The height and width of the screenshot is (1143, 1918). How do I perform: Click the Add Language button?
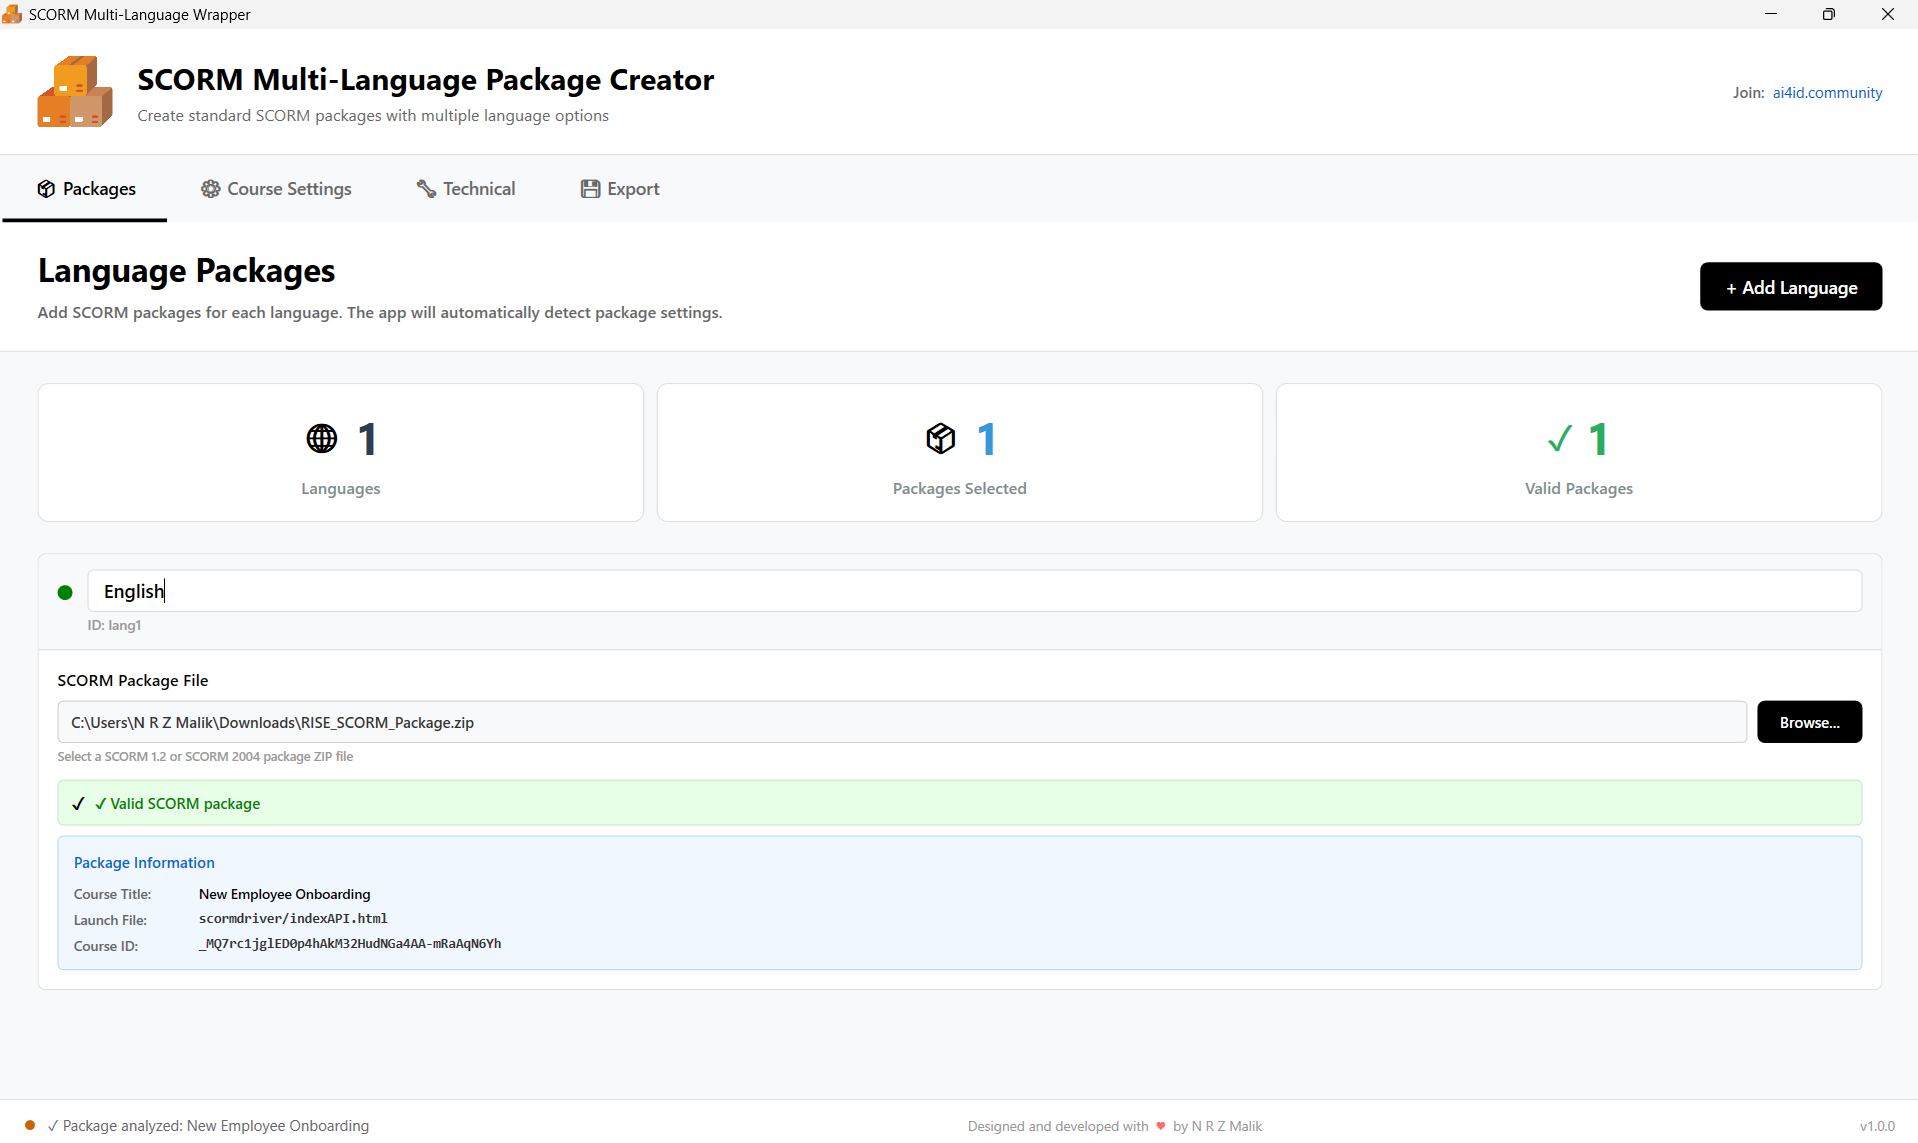1790,286
